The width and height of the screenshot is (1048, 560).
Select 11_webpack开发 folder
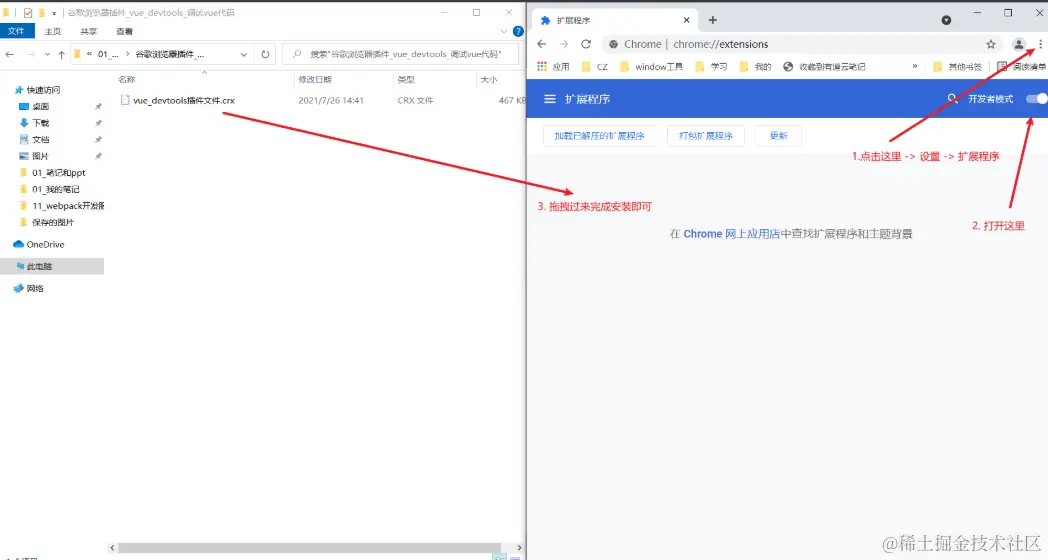(x=61, y=206)
